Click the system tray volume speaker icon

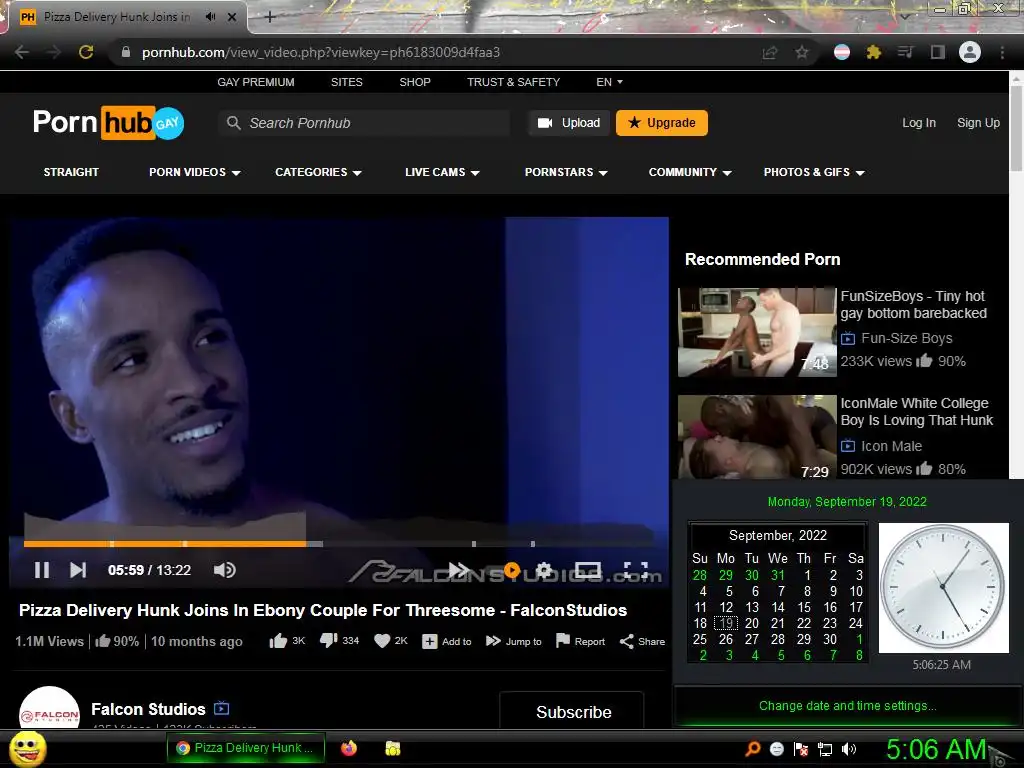tap(849, 749)
